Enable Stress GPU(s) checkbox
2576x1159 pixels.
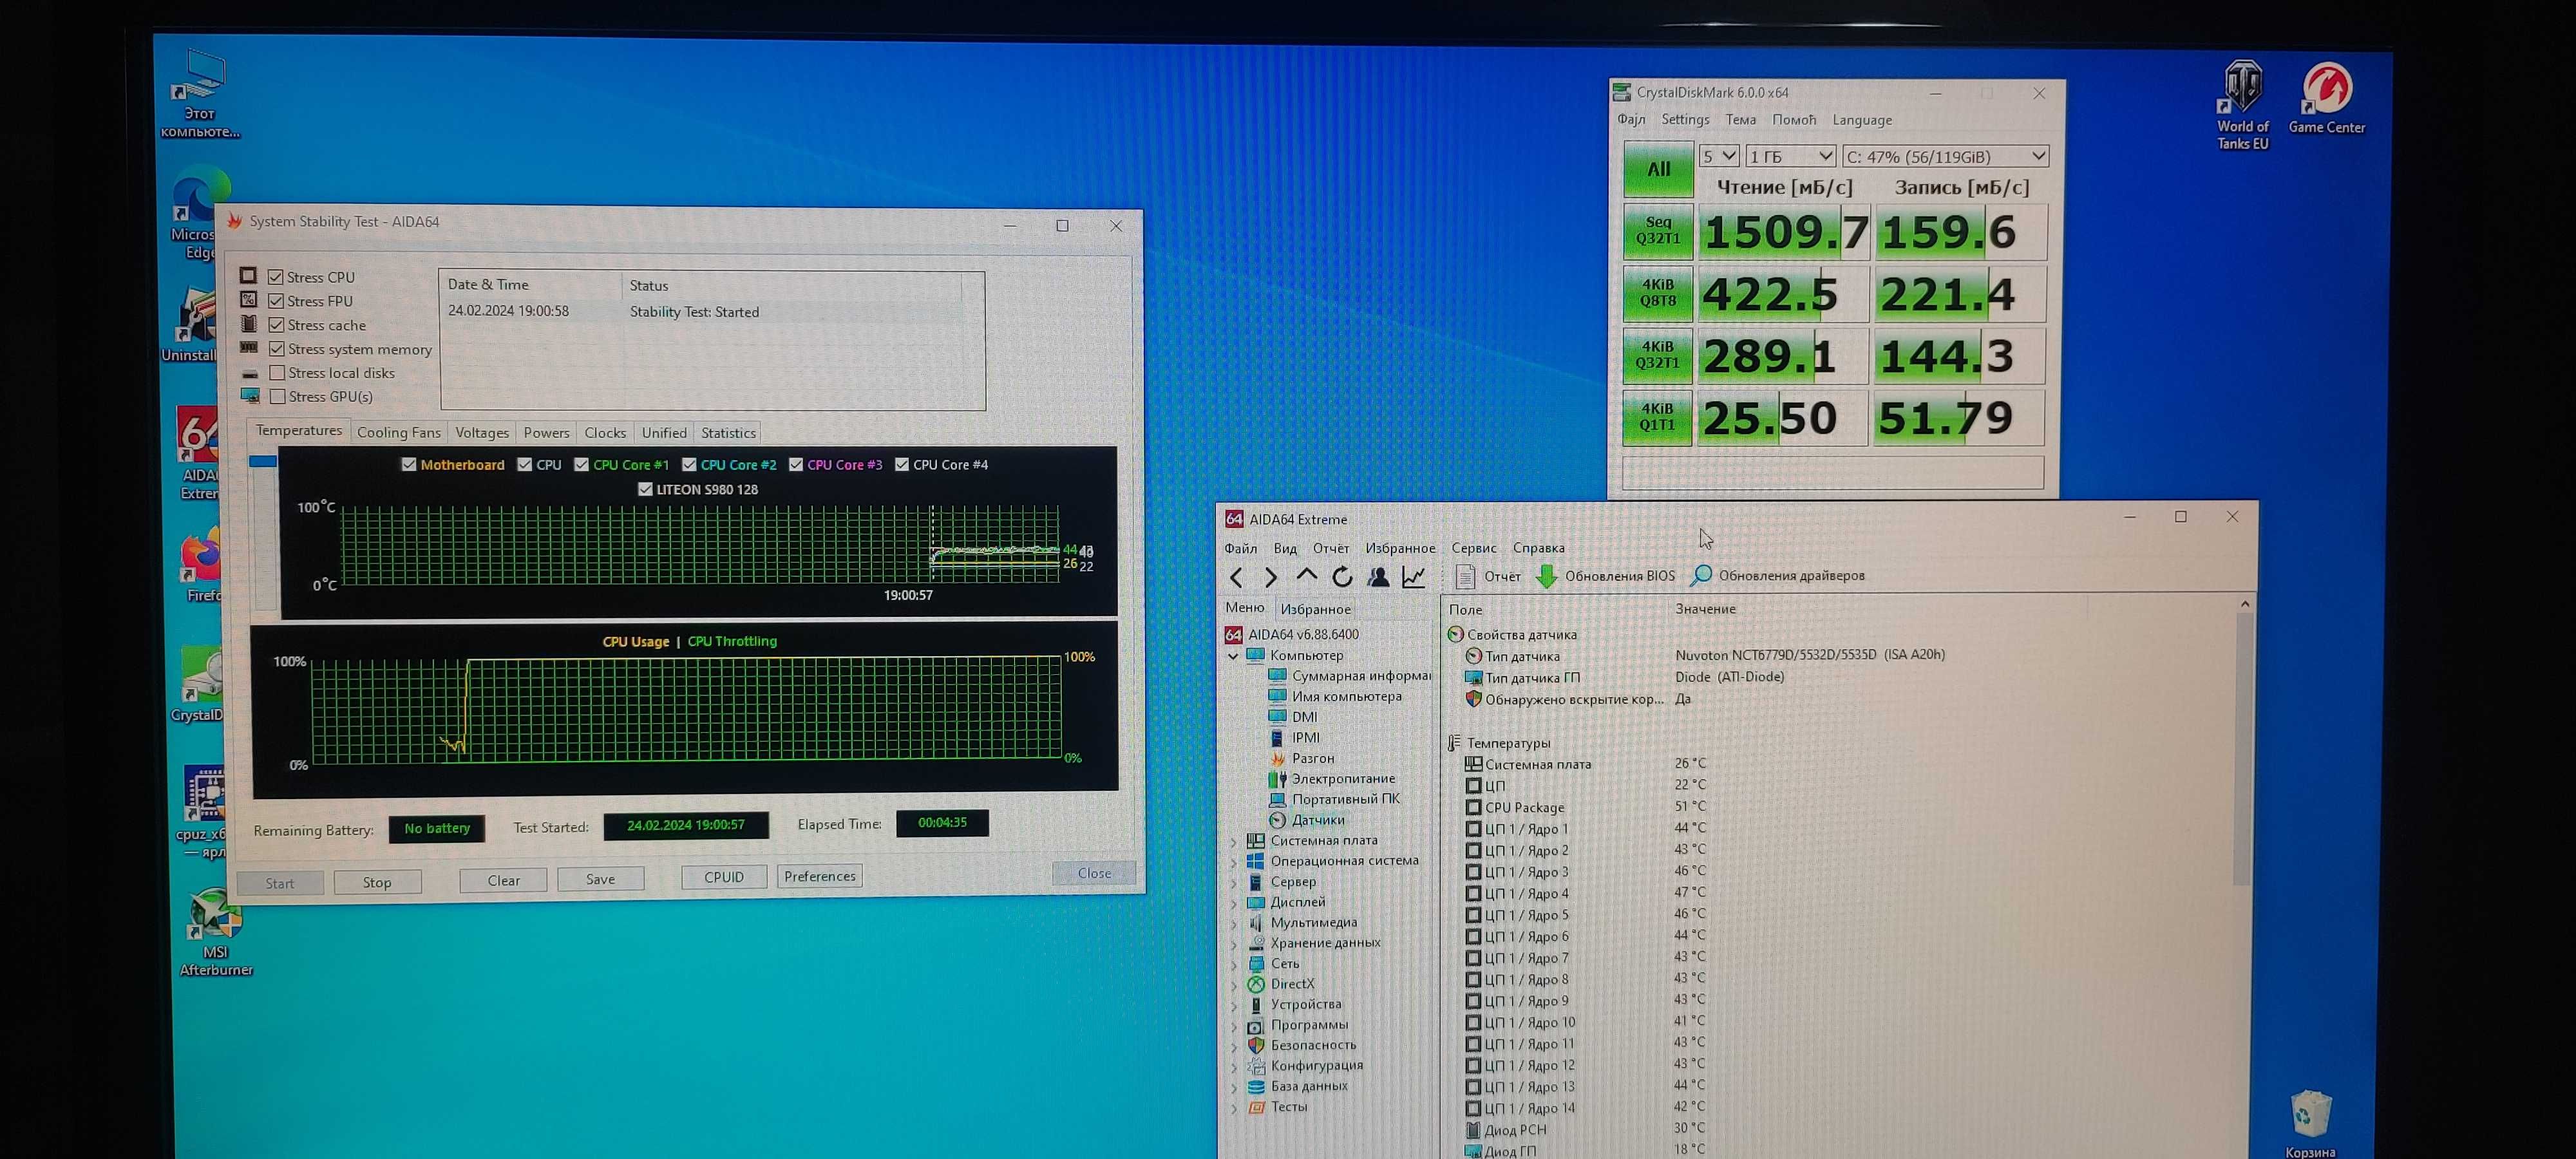click(x=277, y=397)
